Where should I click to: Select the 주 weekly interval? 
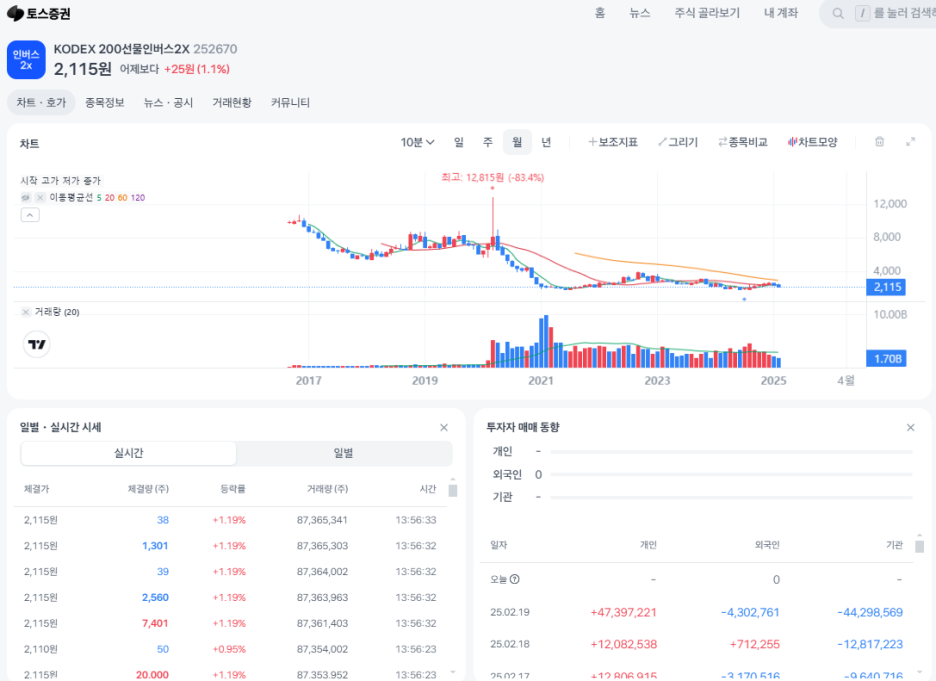pyautogui.click(x=488, y=142)
